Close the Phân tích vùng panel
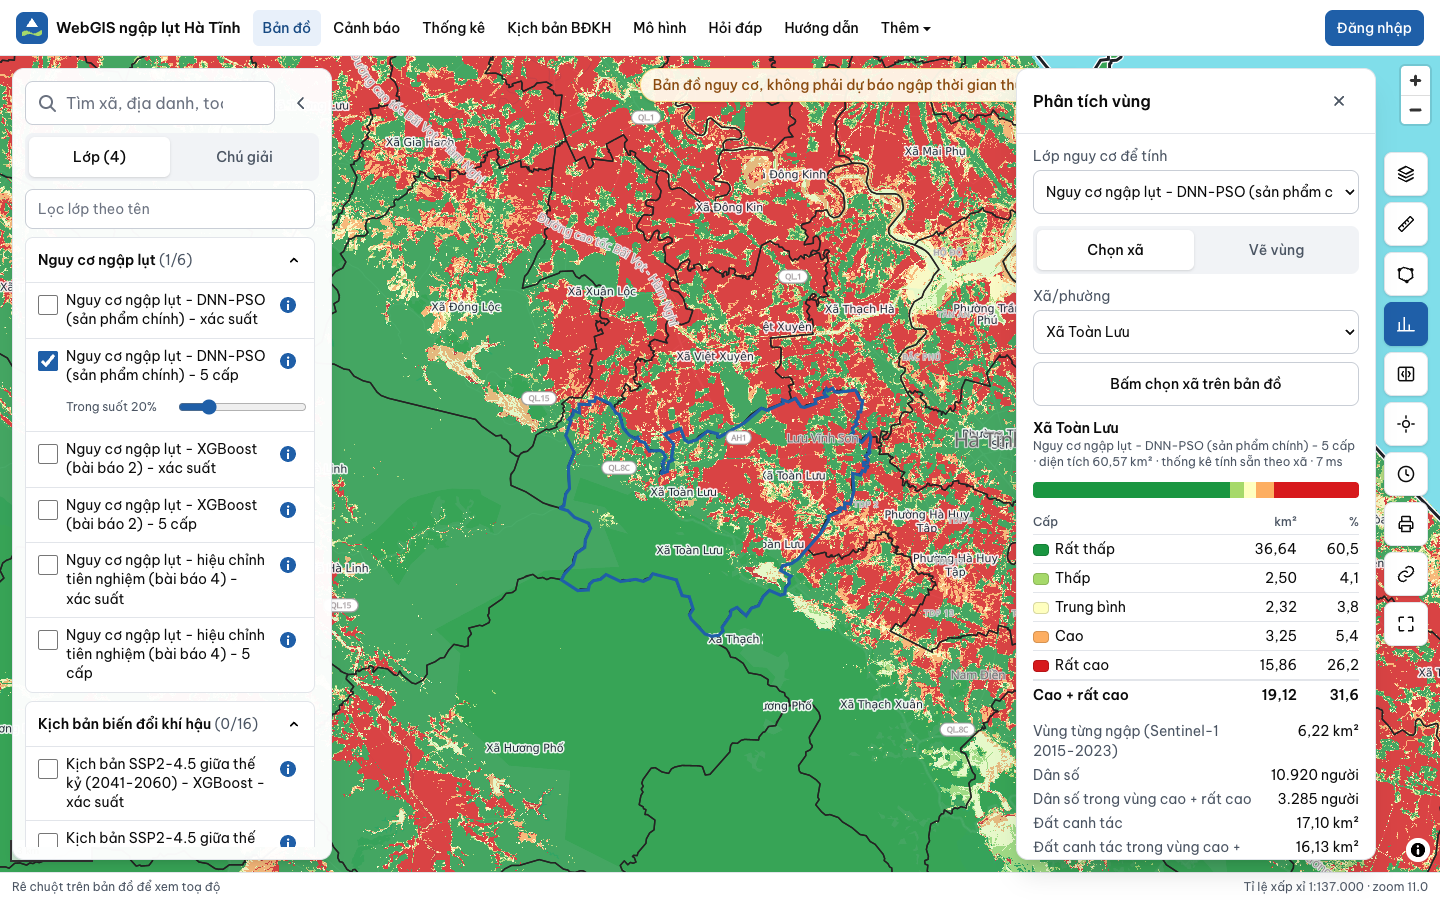 pyautogui.click(x=1339, y=101)
